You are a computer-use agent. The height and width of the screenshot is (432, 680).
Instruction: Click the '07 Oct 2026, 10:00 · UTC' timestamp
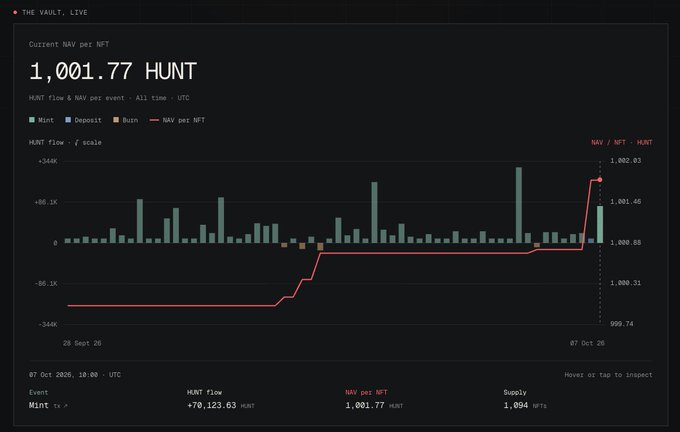(75, 375)
